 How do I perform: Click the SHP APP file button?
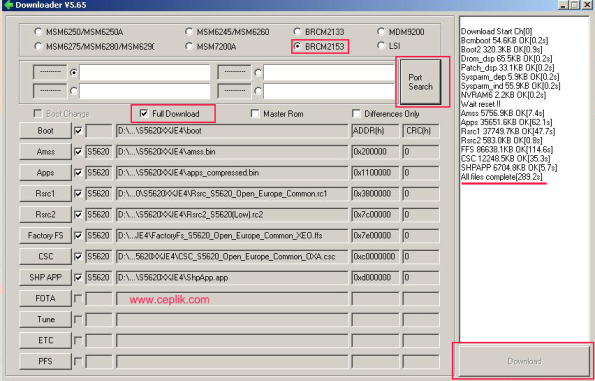click(45, 277)
